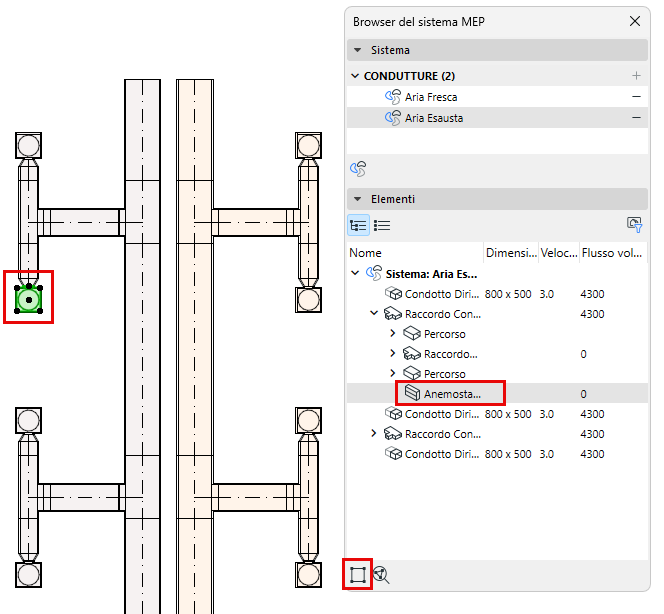Click 4300 flow value of first Condotto
664x614 pixels.
point(592,294)
